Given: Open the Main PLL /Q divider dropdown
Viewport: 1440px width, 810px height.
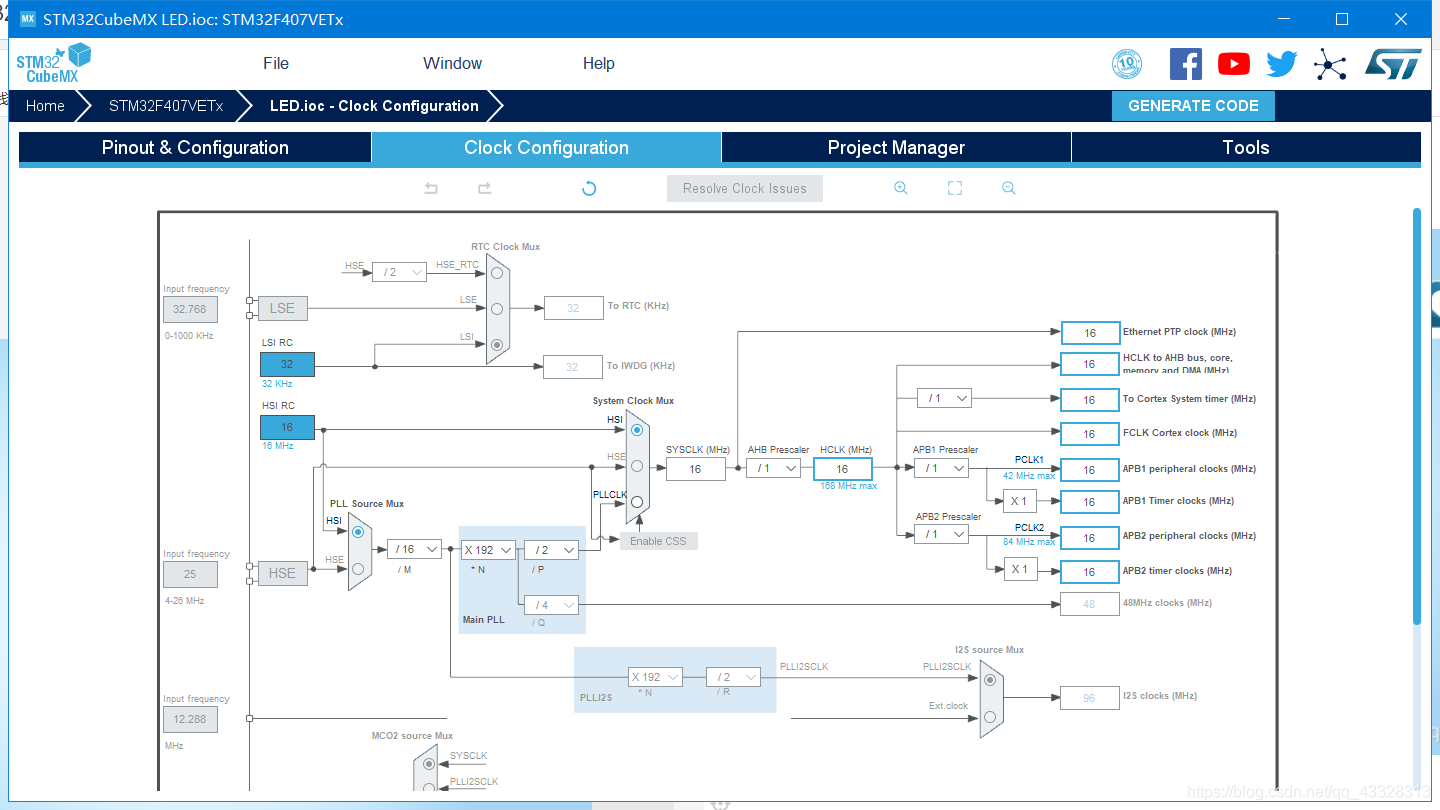Looking at the screenshot, I should coord(551,605).
